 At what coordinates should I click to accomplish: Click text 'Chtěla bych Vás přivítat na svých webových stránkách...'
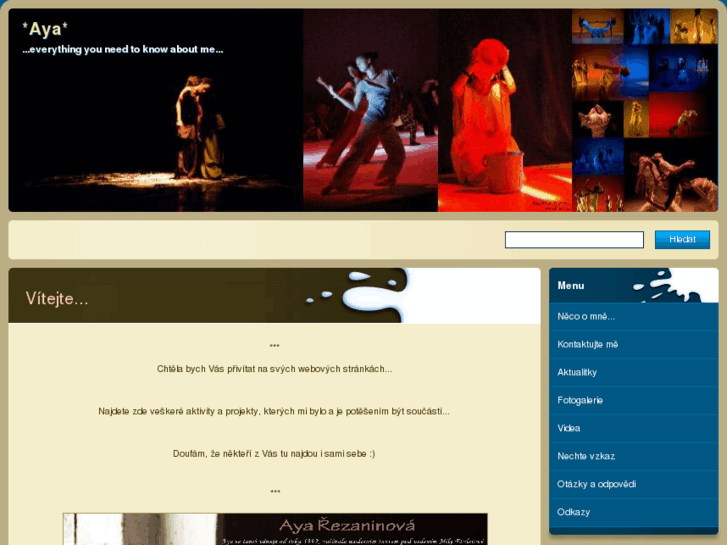[274, 369]
